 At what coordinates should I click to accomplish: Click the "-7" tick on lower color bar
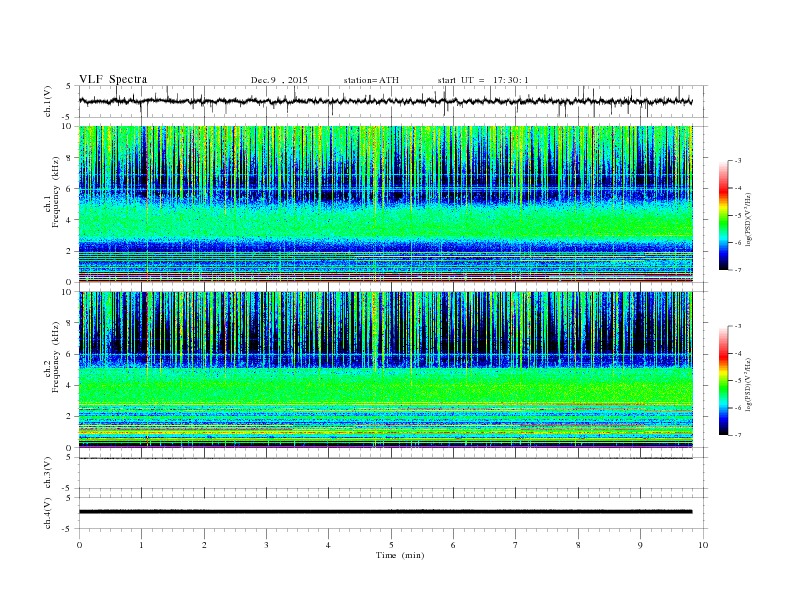pyautogui.click(x=738, y=435)
